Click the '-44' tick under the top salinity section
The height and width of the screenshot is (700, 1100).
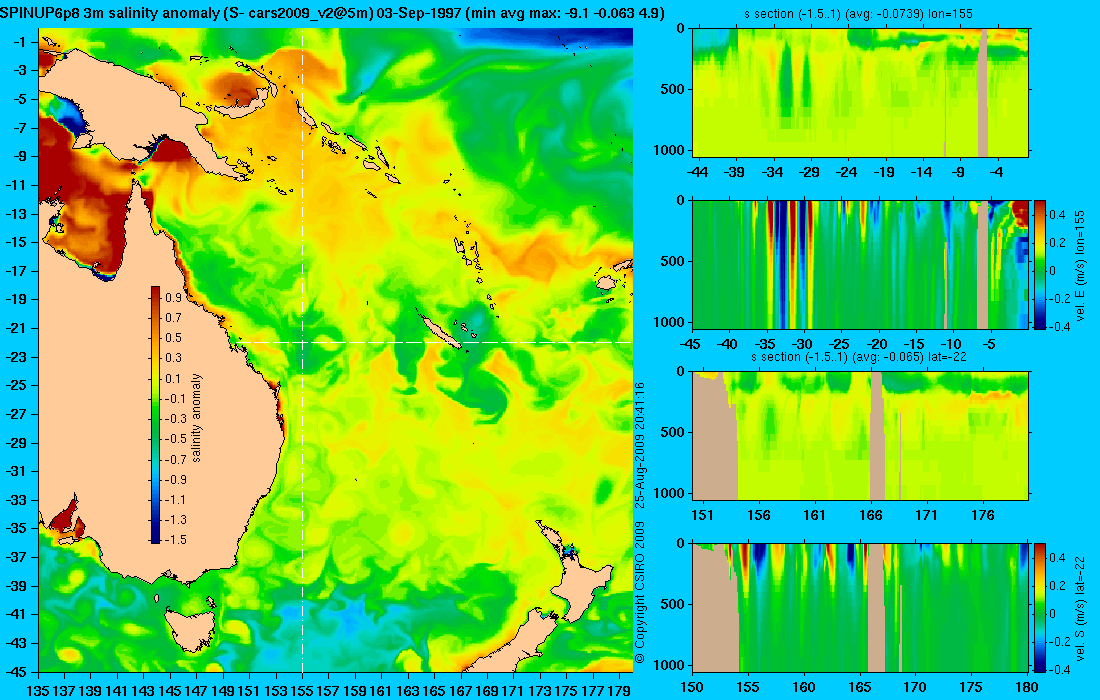[x=697, y=173]
